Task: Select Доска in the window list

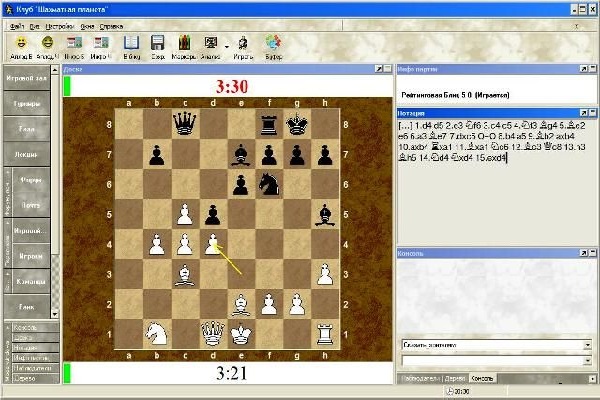Action: (x=36, y=338)
